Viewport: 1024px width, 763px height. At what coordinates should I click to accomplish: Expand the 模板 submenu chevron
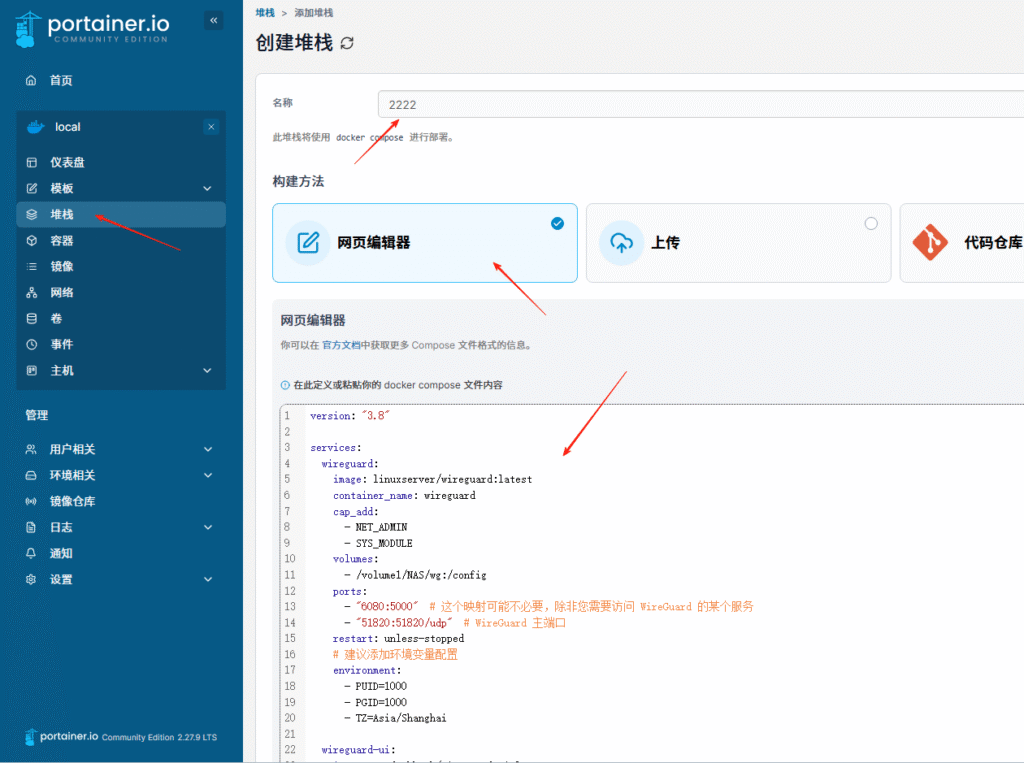coord(207,189)
